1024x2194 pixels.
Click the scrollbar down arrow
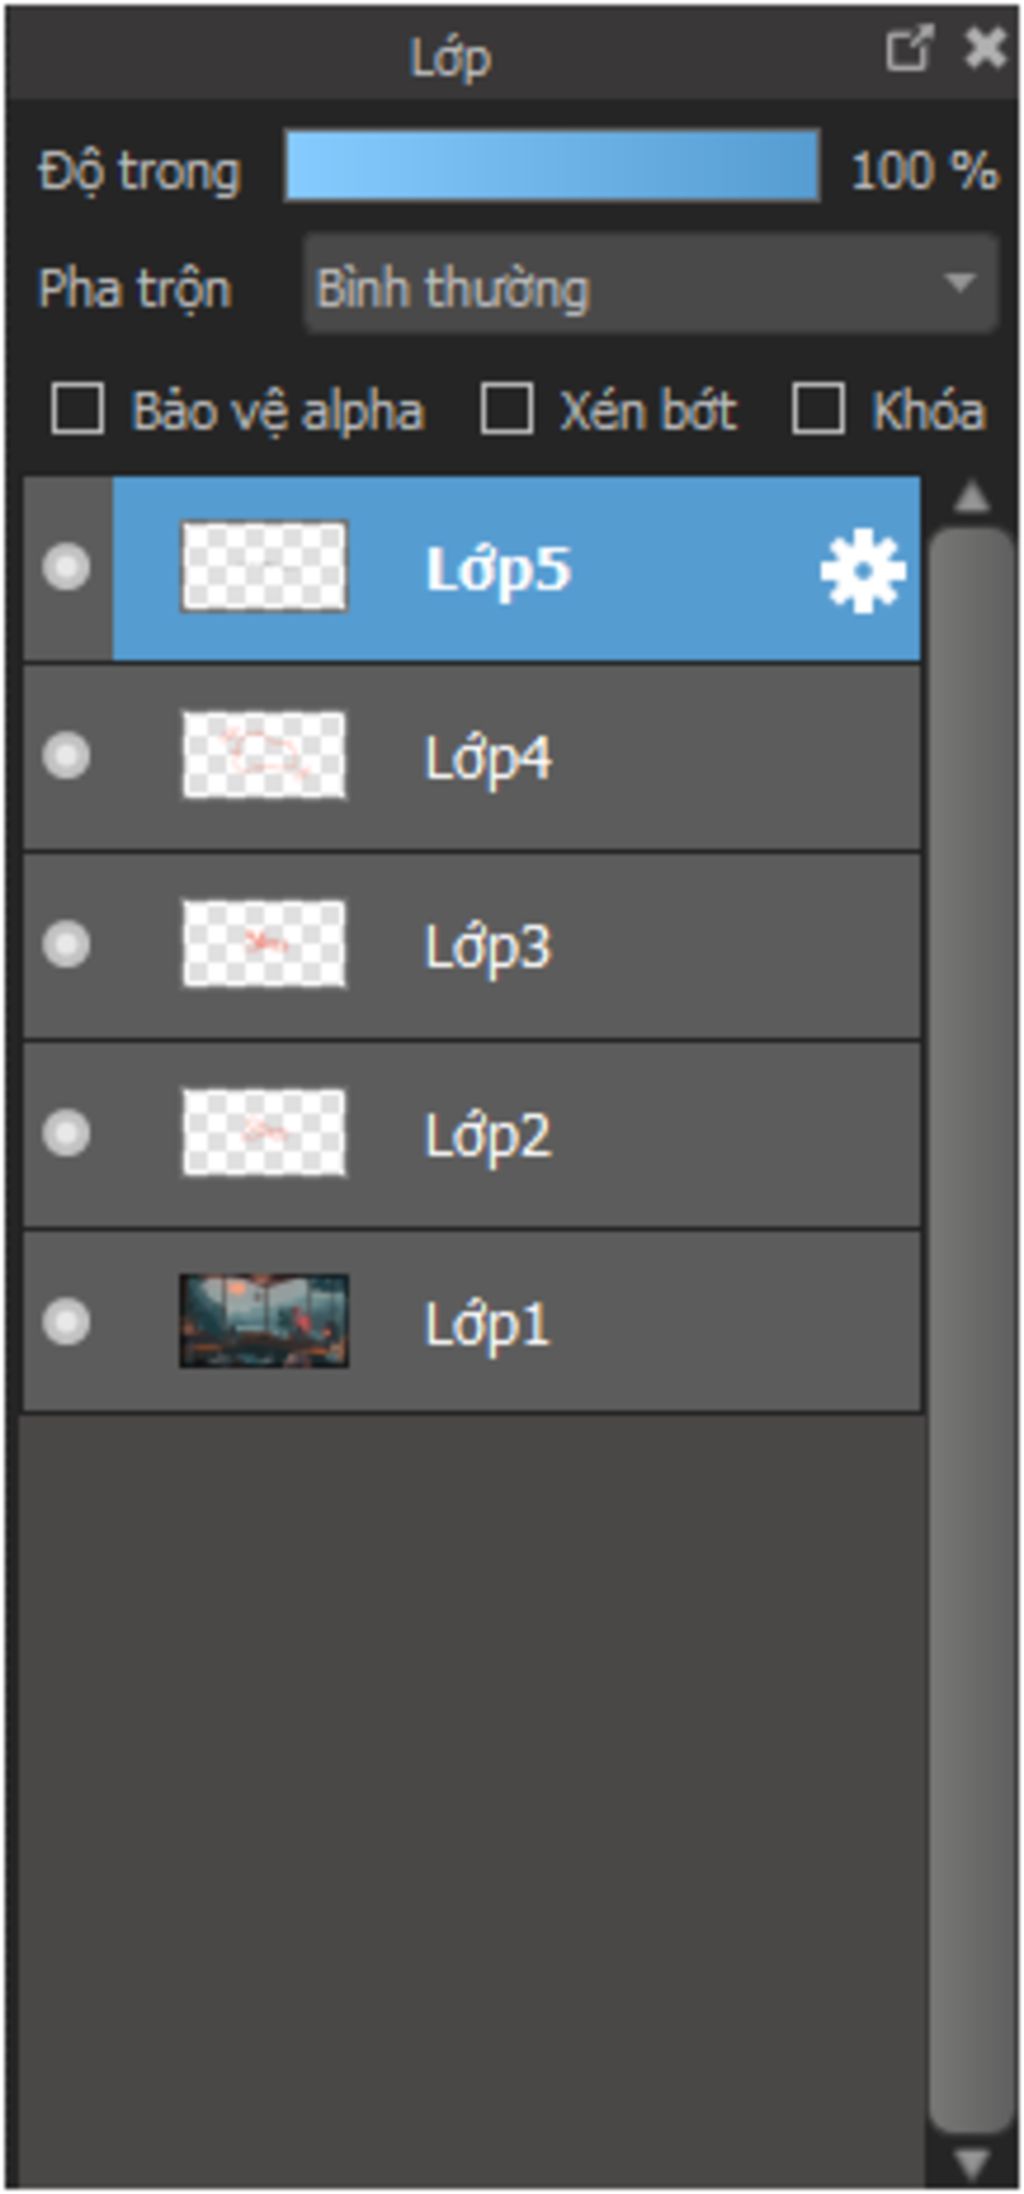click(x=972, y=2163)
